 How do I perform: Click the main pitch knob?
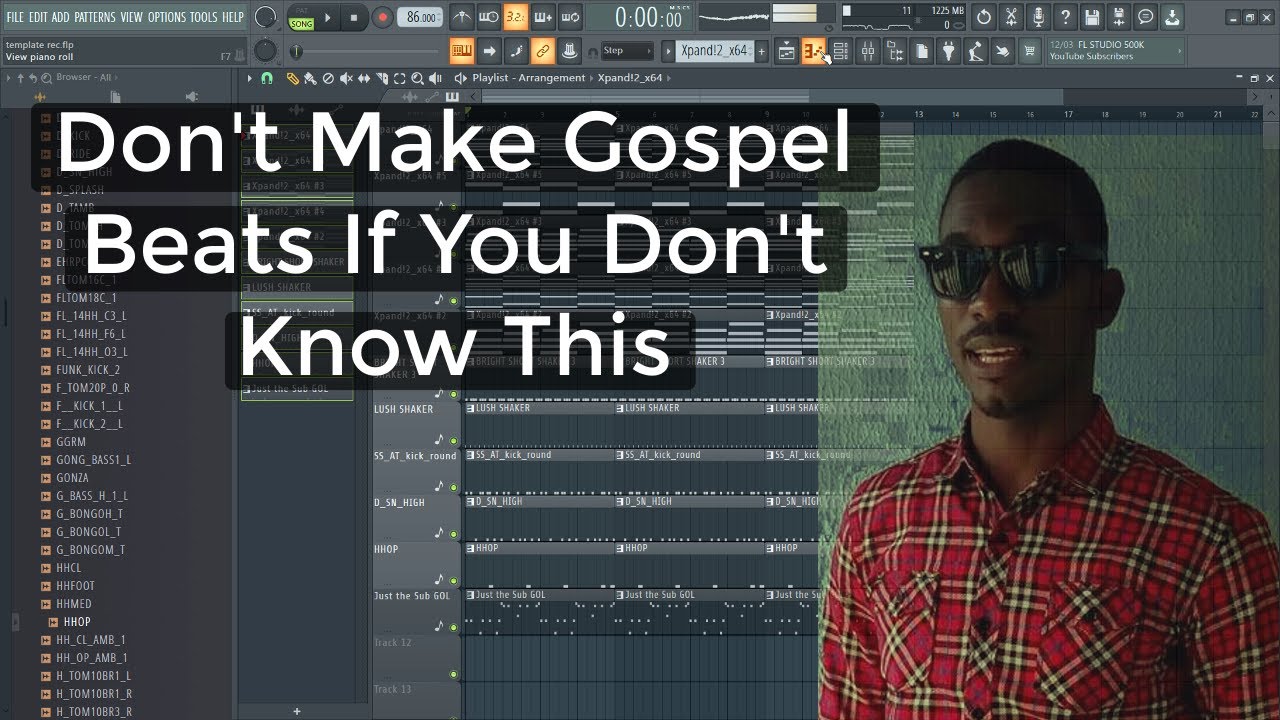tap(265, 51)
